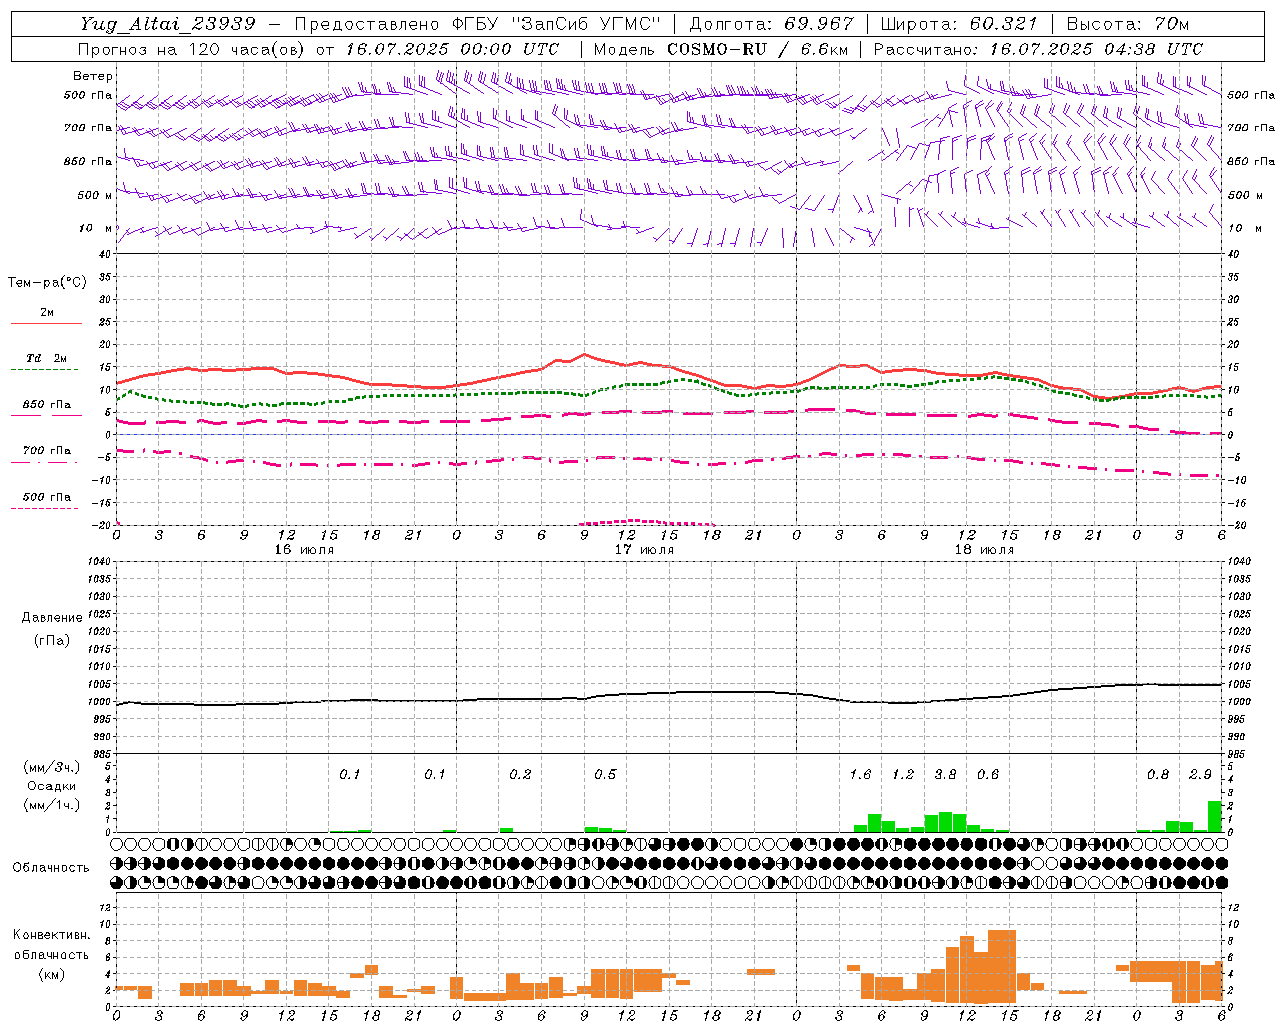The image size is (1280, 1024).
Task: Select the Конвективн. облачность label
Action: tap(51, 945)
